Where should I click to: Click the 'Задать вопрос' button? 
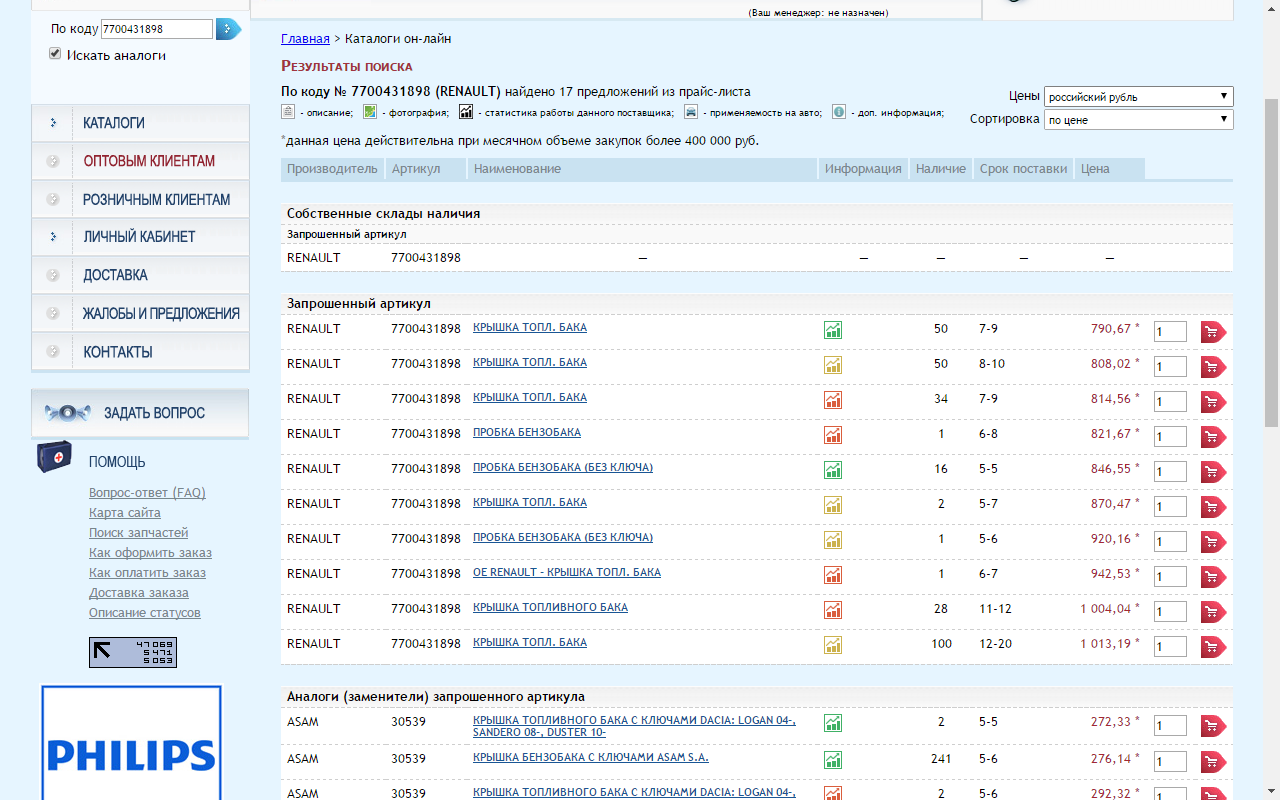click(x=140, y=413)
